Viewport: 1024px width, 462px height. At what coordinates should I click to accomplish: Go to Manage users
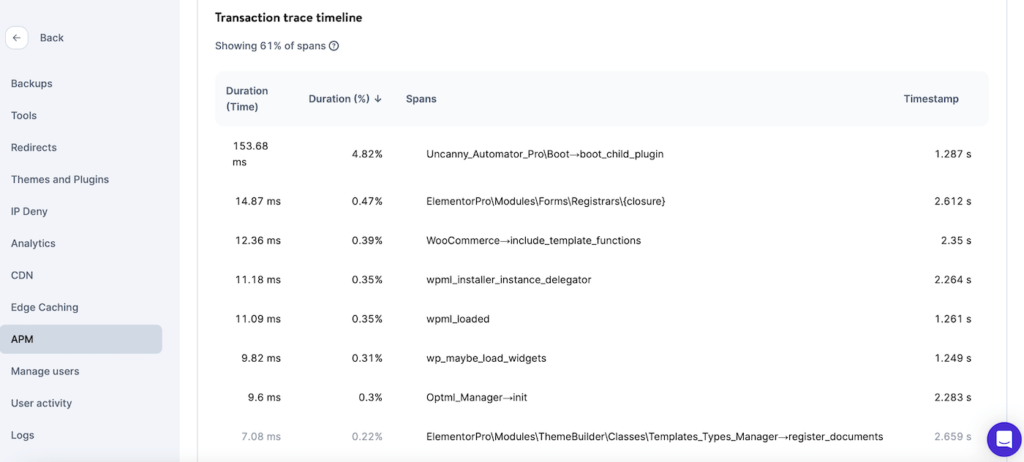coord(45,372)
